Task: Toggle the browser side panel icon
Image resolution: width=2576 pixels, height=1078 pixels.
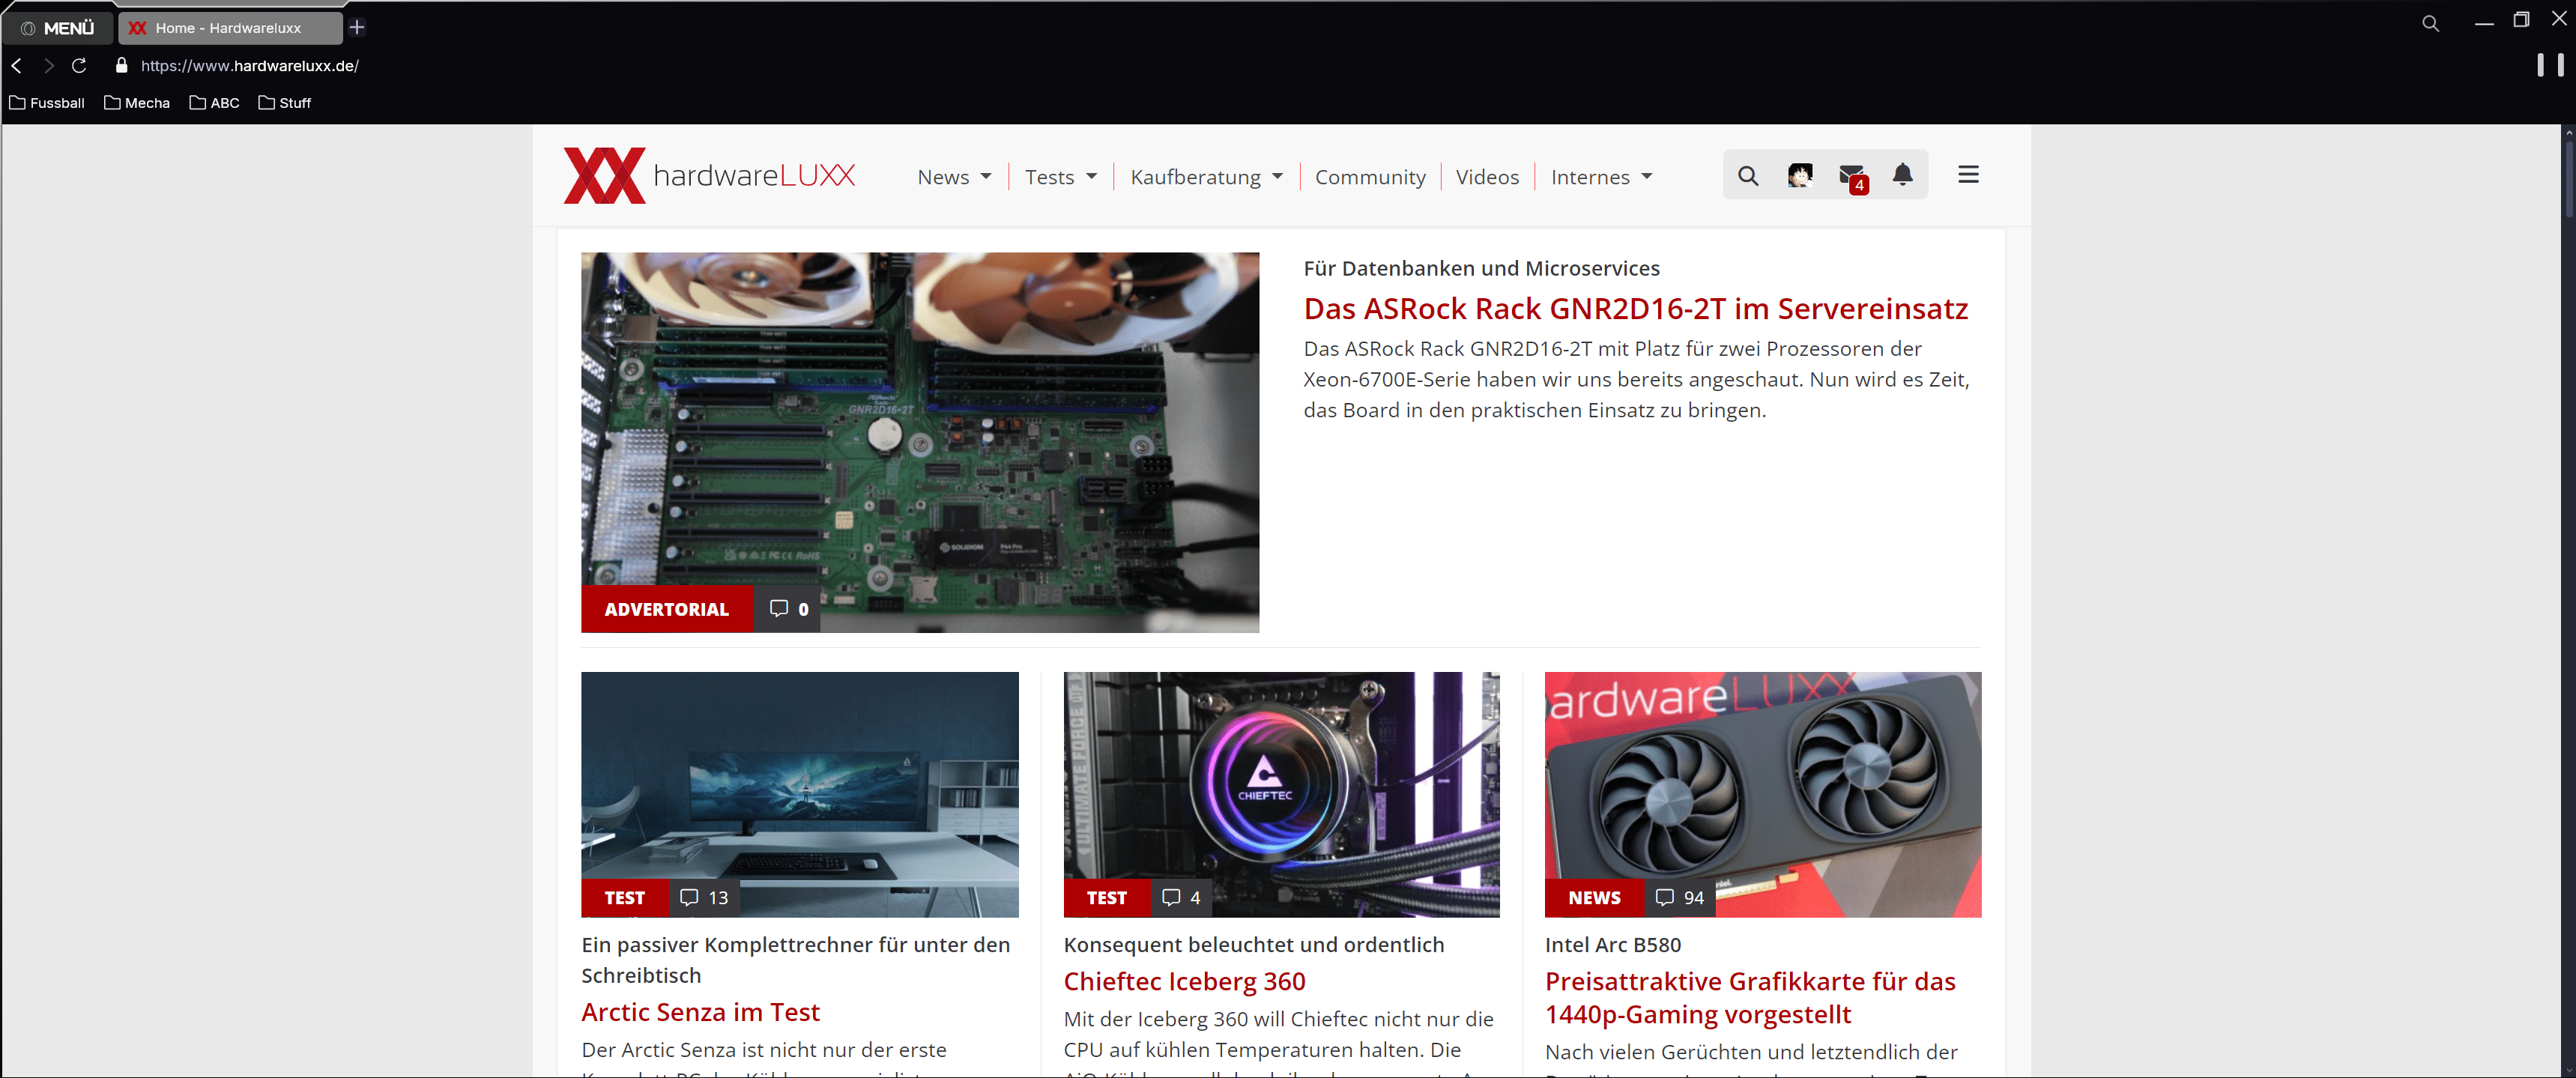Action: (x=2550, y=65)
